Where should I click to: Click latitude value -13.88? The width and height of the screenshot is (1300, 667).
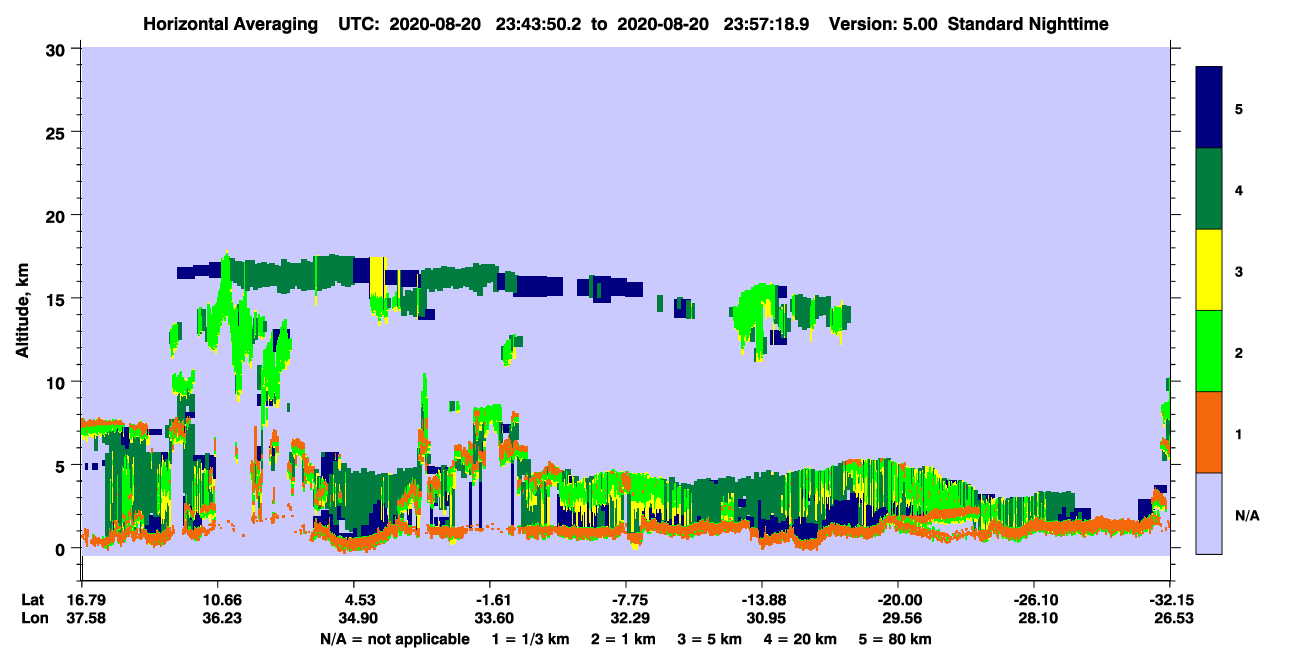[x=762, y=600]
